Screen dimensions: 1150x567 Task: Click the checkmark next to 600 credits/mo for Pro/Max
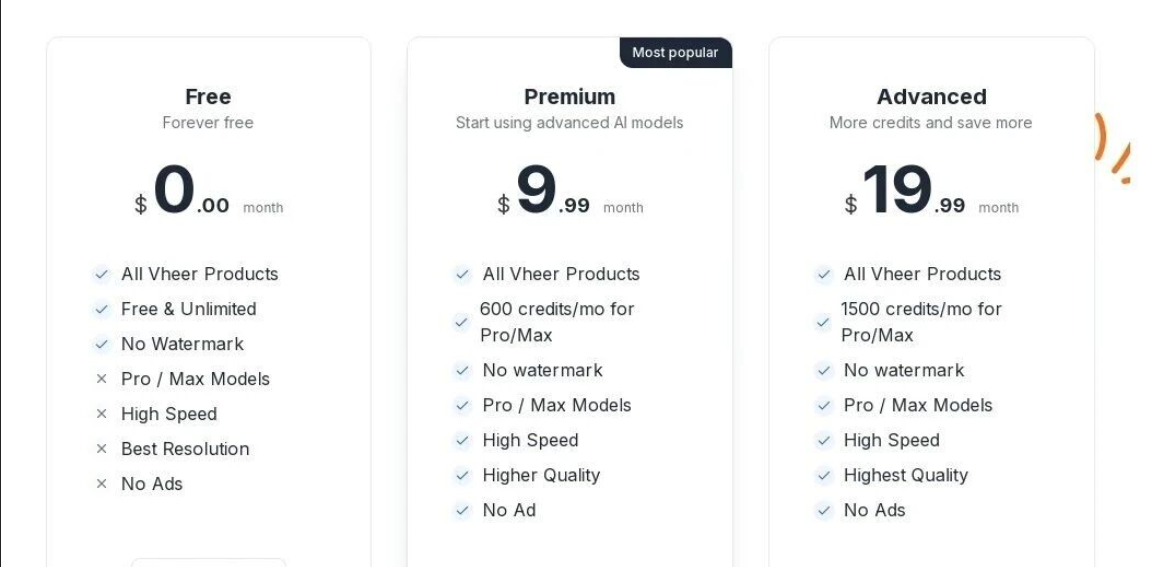click(461, 322)
